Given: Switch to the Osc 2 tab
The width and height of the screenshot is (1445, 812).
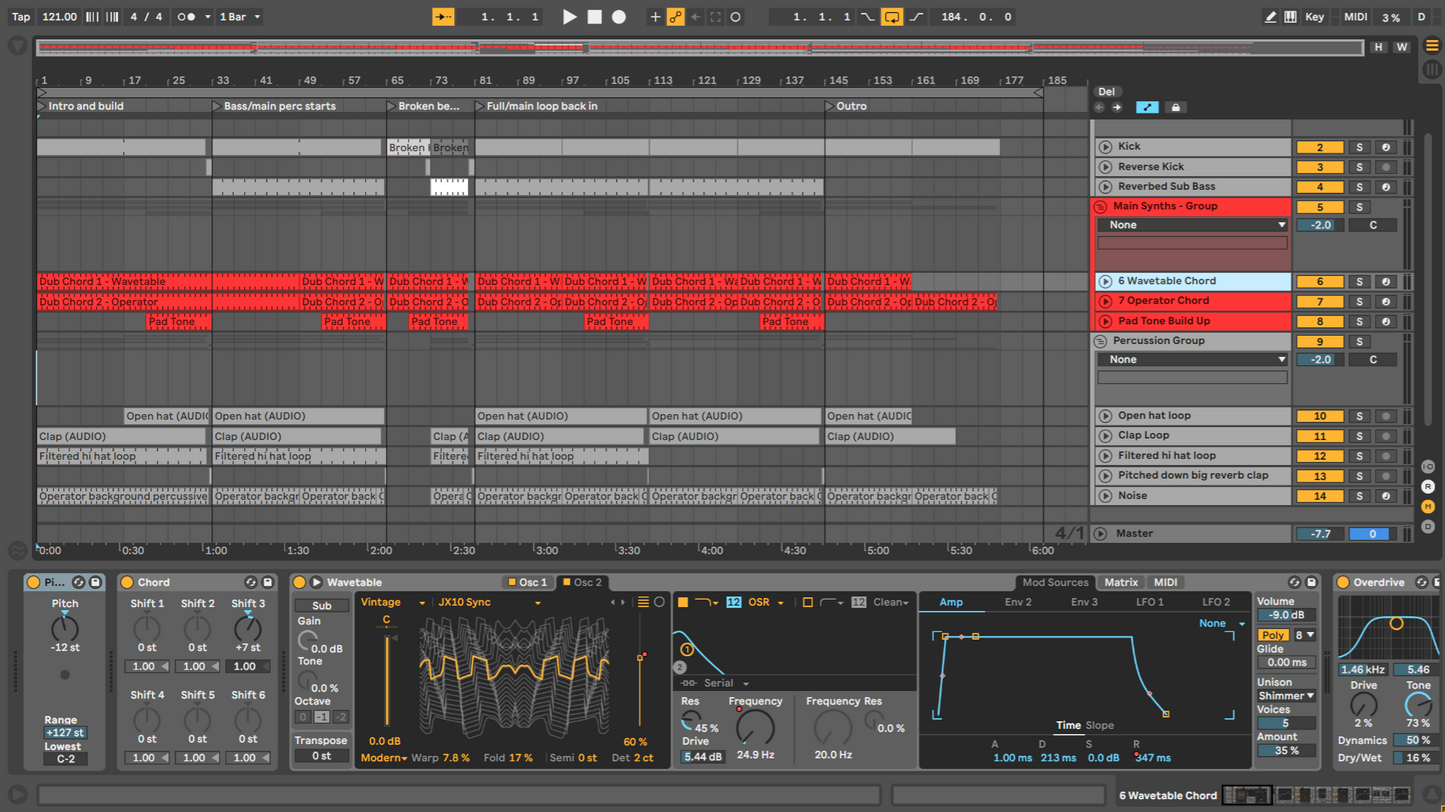Looking at the screenshot, I should 582,582.
